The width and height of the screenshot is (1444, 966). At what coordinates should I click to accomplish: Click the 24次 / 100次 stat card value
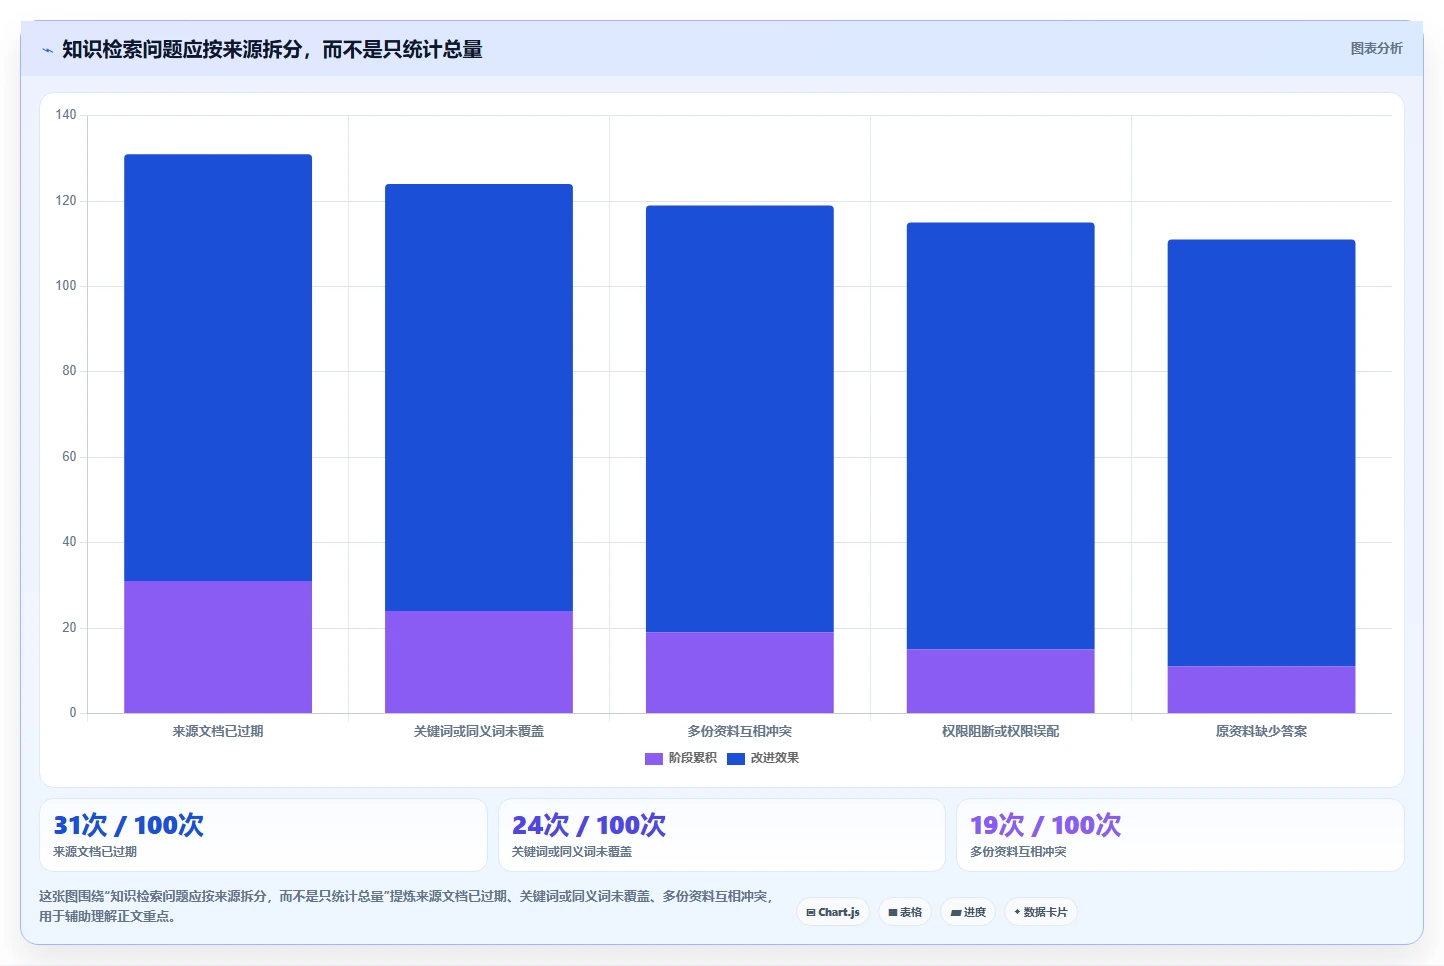pyautogui.click(x=589, y=825)
